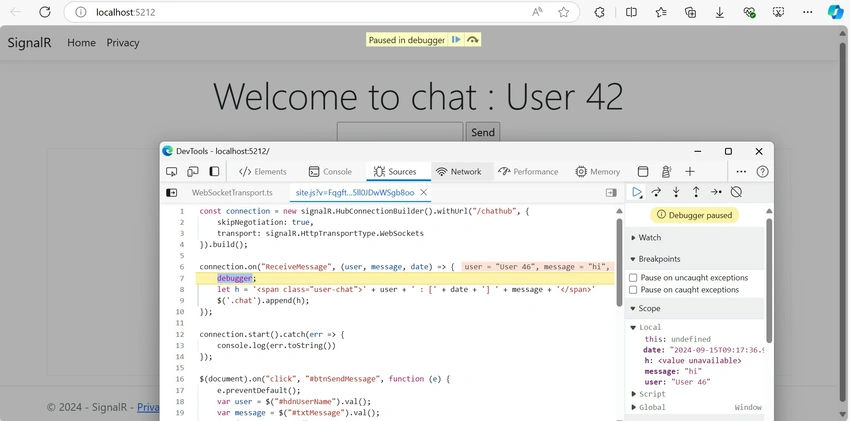Image resolution: width=850 pixels, height=421 pixels.
Task: Toggle device emulation icon in DevTools
Action: (192, 172)
